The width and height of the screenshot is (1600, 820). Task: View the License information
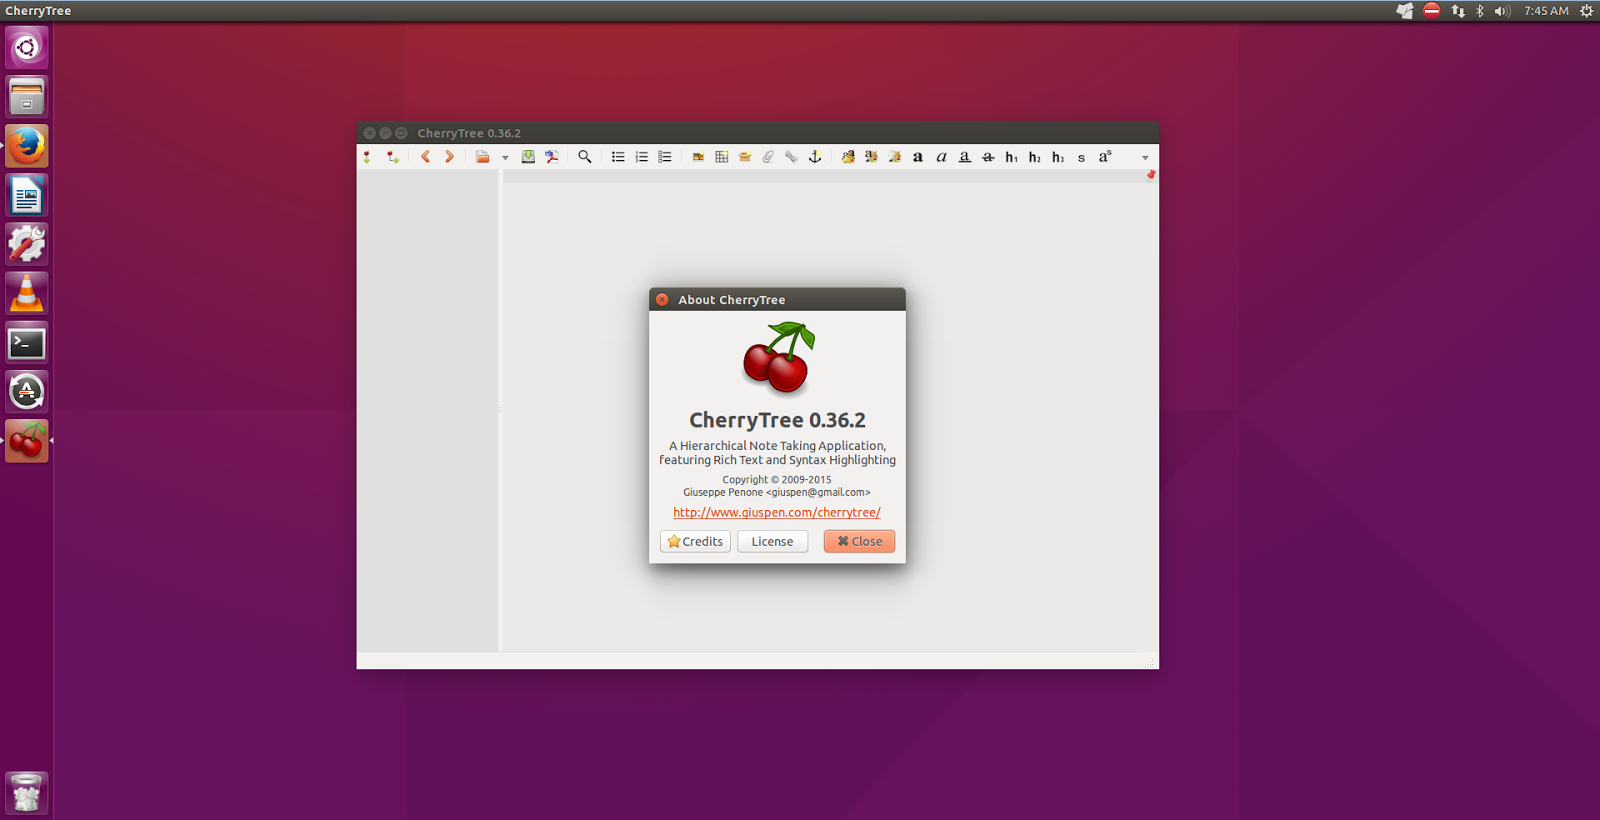click(772, 541)
